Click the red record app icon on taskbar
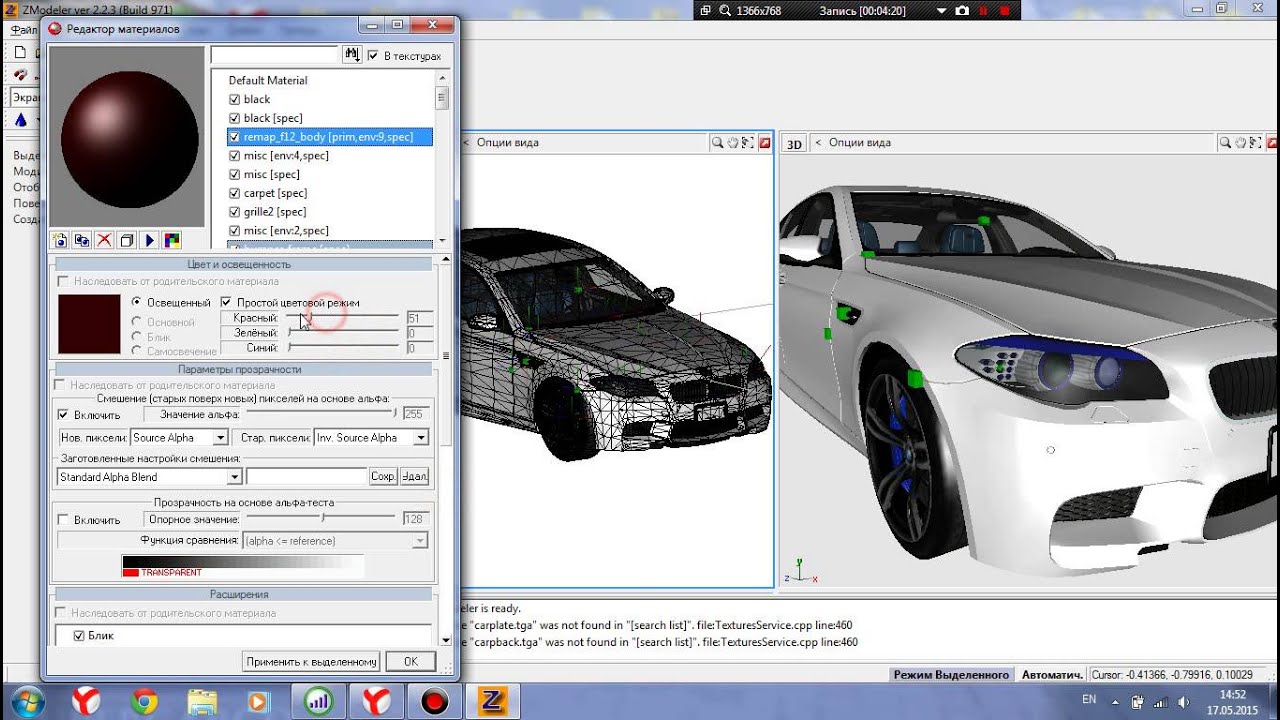Image resolution: width=1280 pixels, height=720 pixels. point(435,701)
